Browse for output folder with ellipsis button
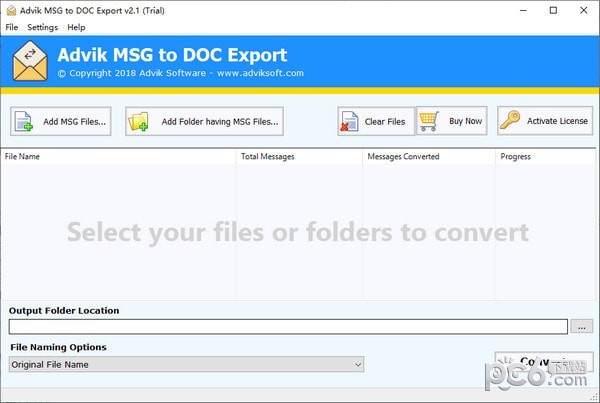The height and width of the screenshot is (403, 600). (582, 326)
